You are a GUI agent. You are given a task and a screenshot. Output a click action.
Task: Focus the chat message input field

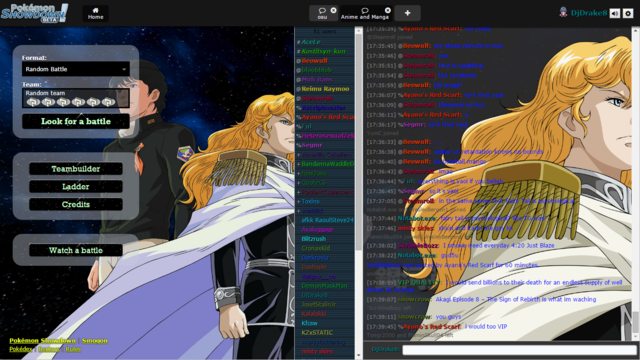(520, 349)
